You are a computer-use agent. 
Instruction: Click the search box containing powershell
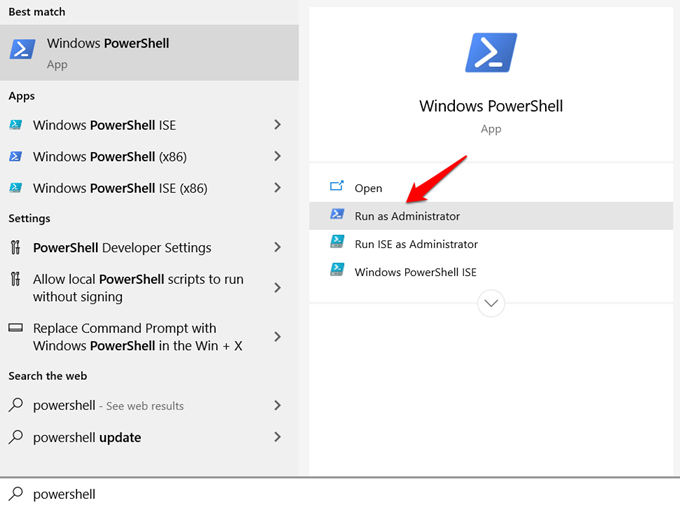point(340,494)
